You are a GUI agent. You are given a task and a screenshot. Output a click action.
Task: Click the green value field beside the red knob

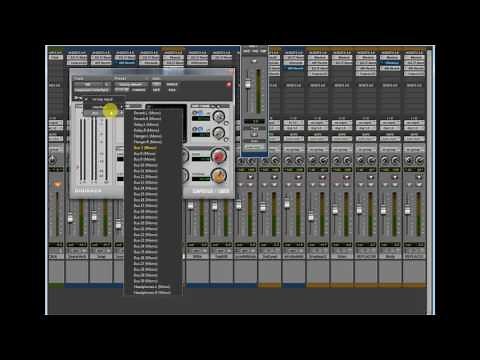coord(201,159)
